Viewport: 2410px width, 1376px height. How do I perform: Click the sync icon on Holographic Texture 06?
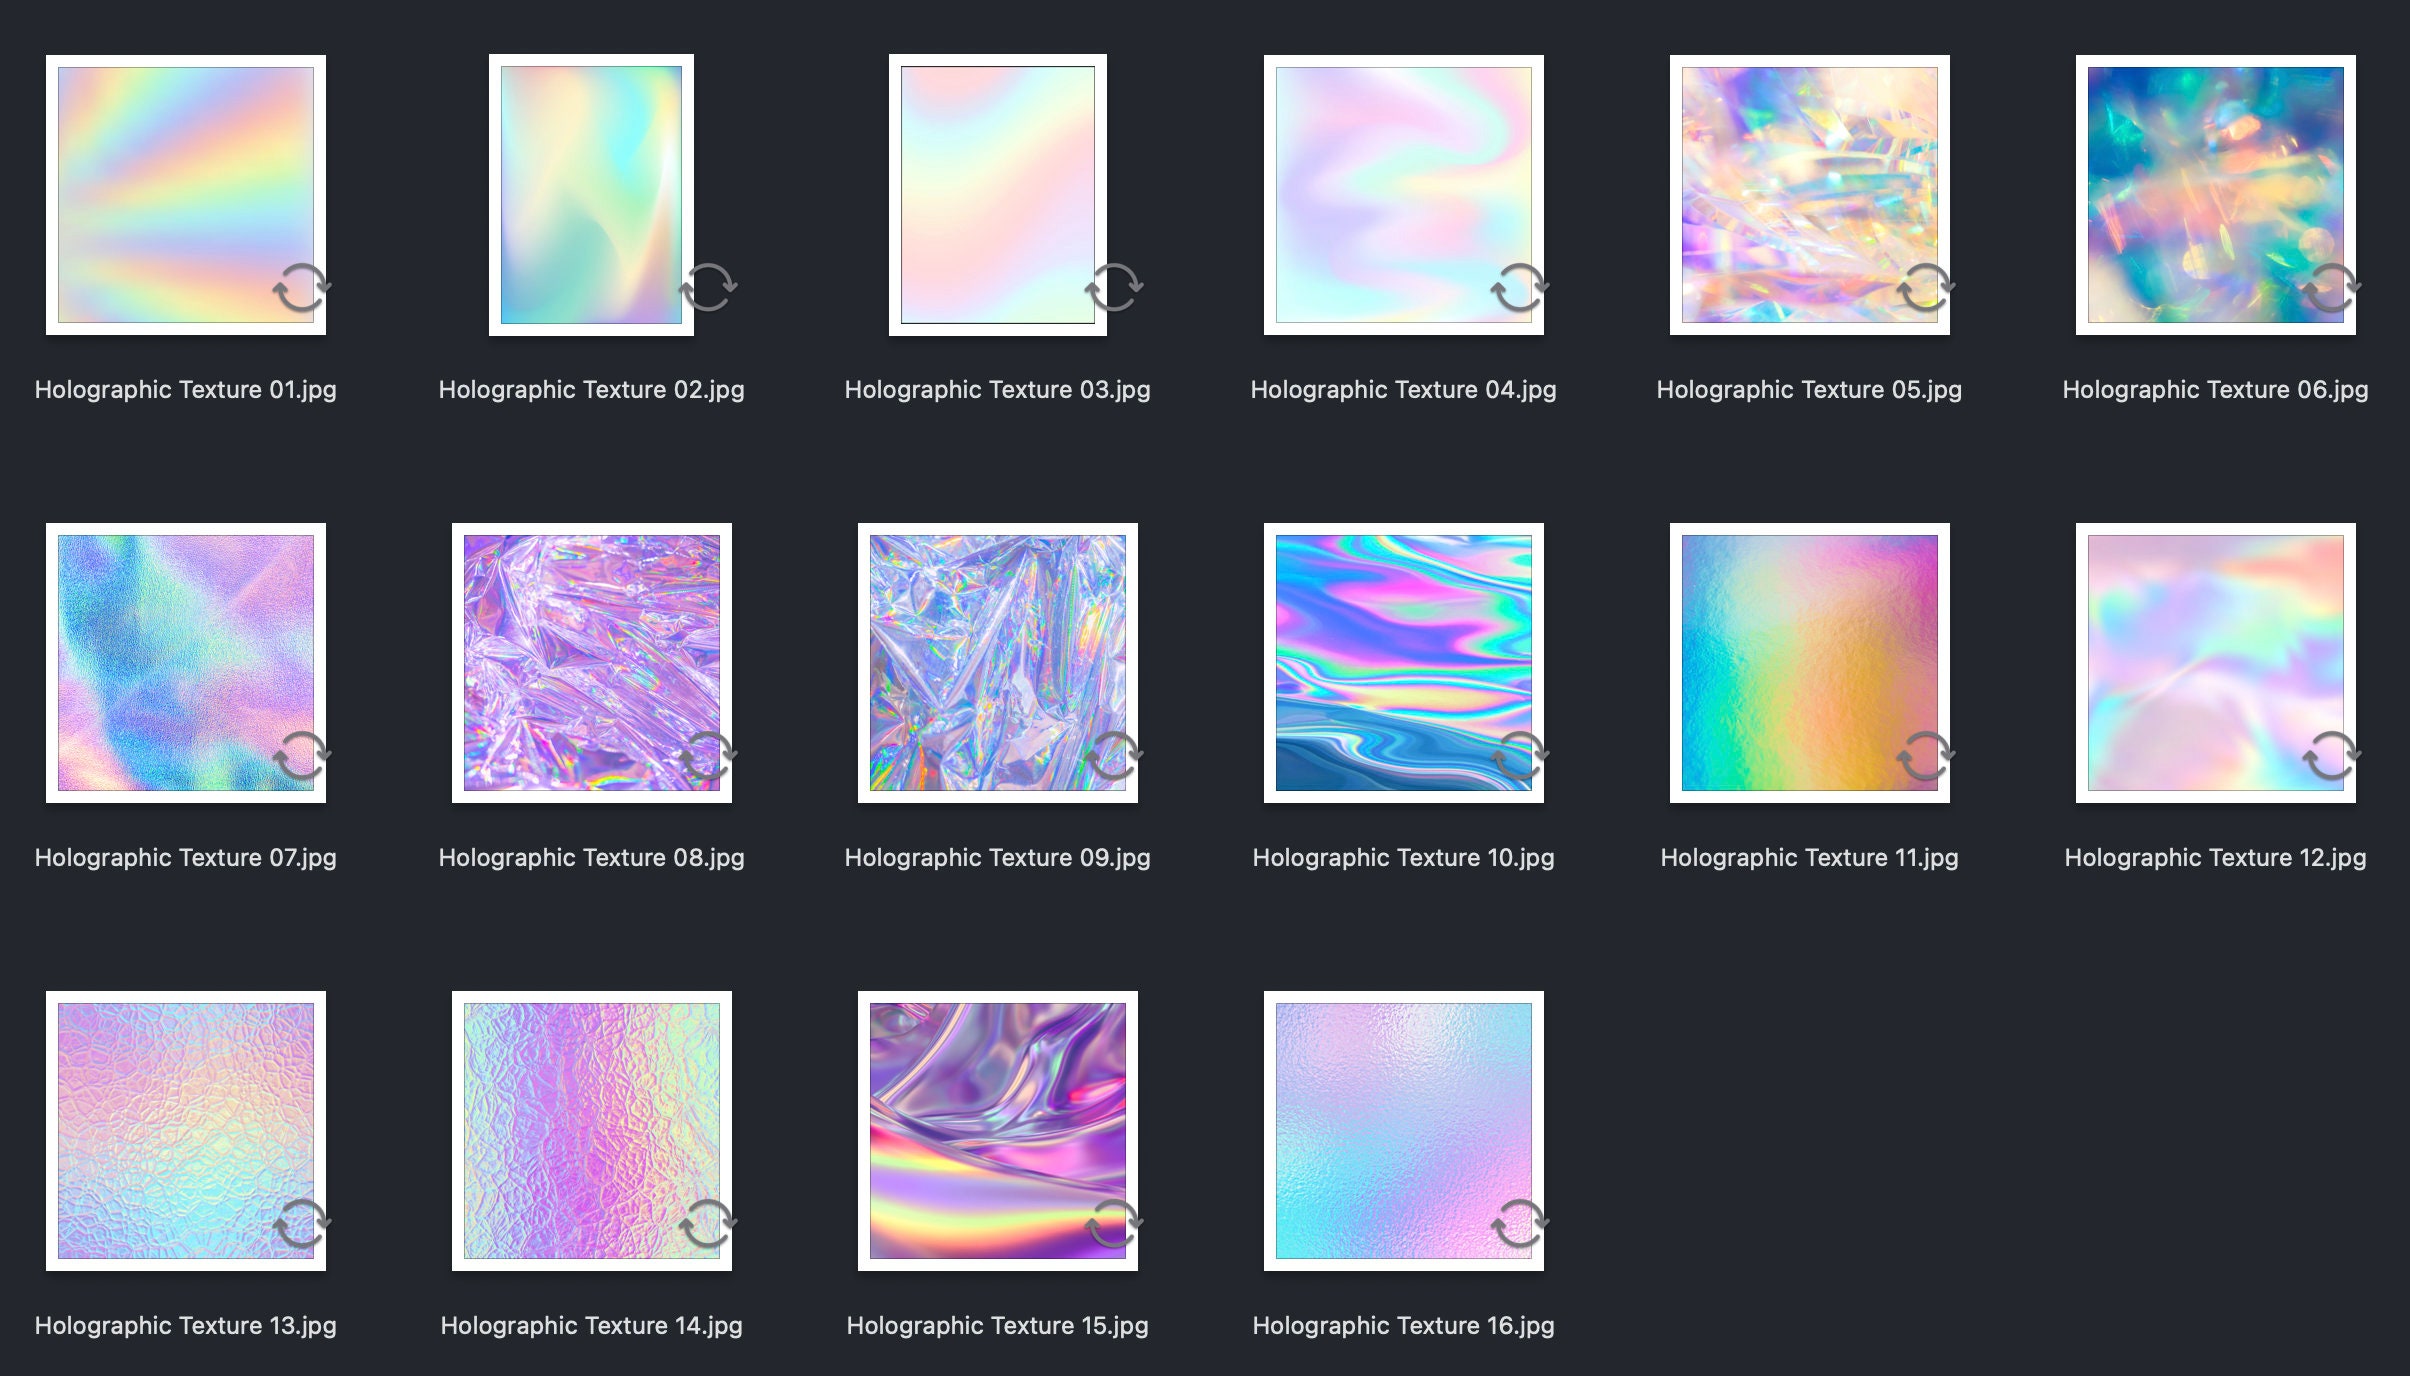click(2332, 288)
